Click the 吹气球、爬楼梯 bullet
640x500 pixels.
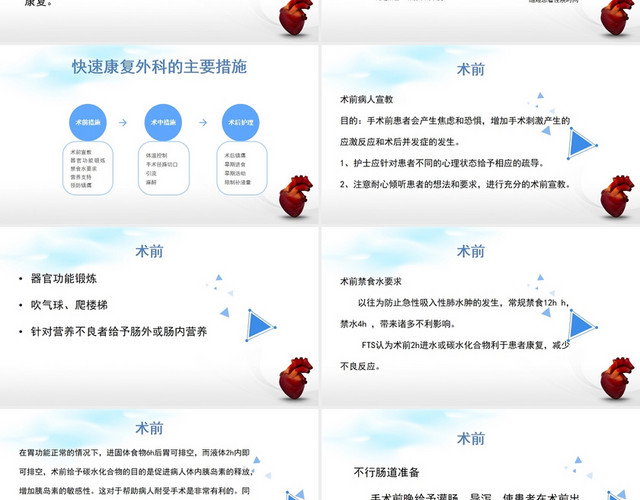tap(69, 305)
